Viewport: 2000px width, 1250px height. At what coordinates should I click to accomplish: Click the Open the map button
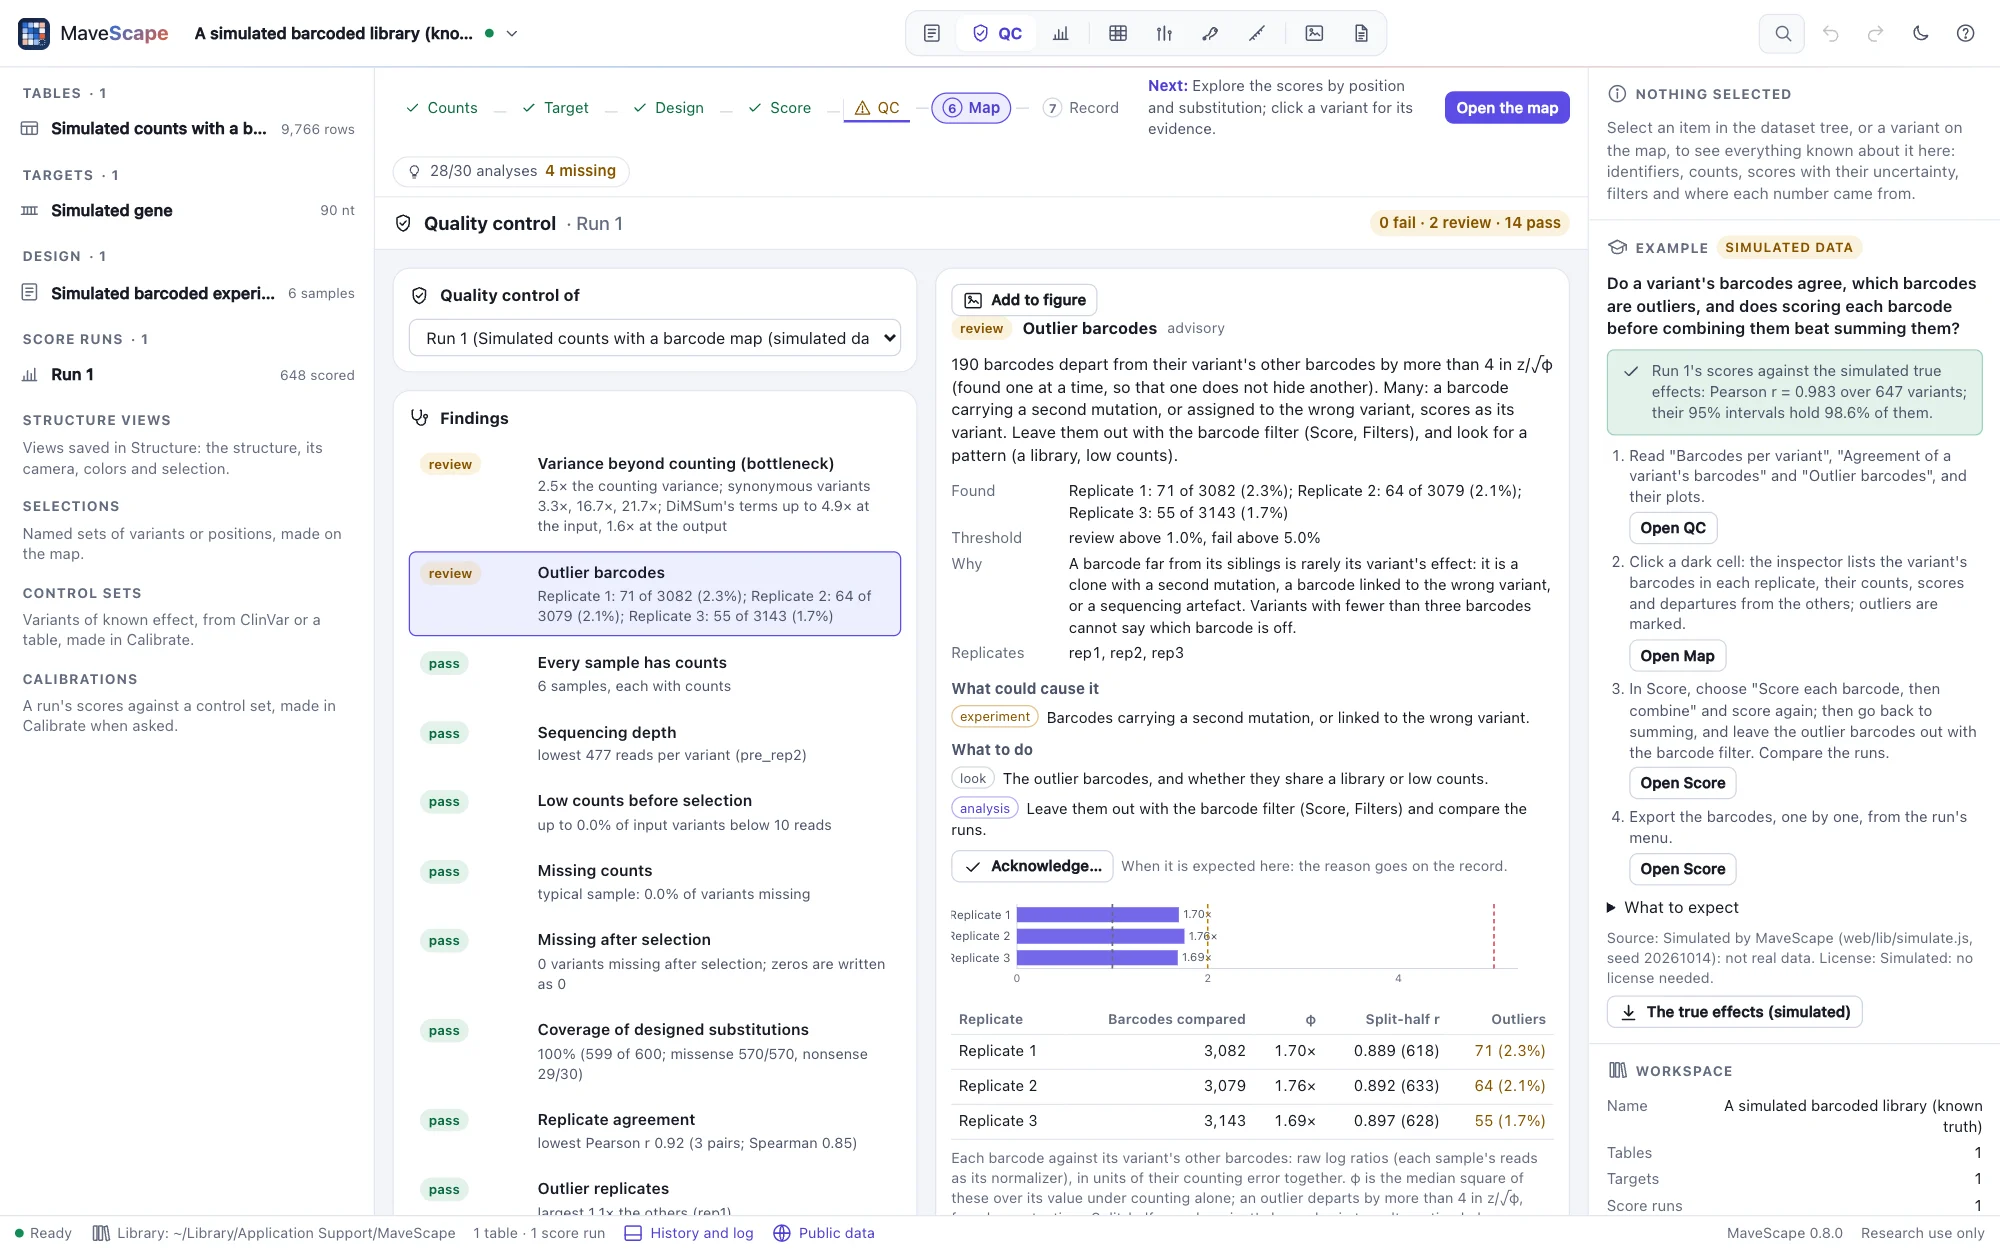1507,108
